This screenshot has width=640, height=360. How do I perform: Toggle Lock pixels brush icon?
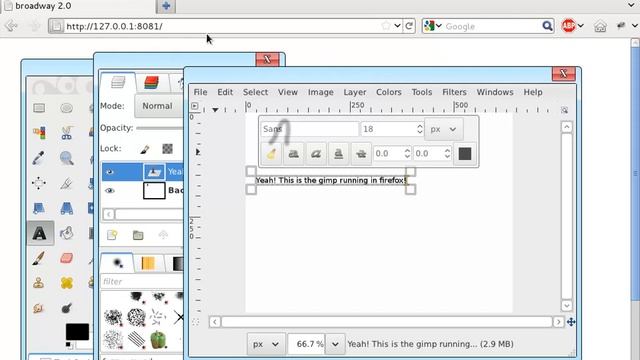click(x=144, y=149)
